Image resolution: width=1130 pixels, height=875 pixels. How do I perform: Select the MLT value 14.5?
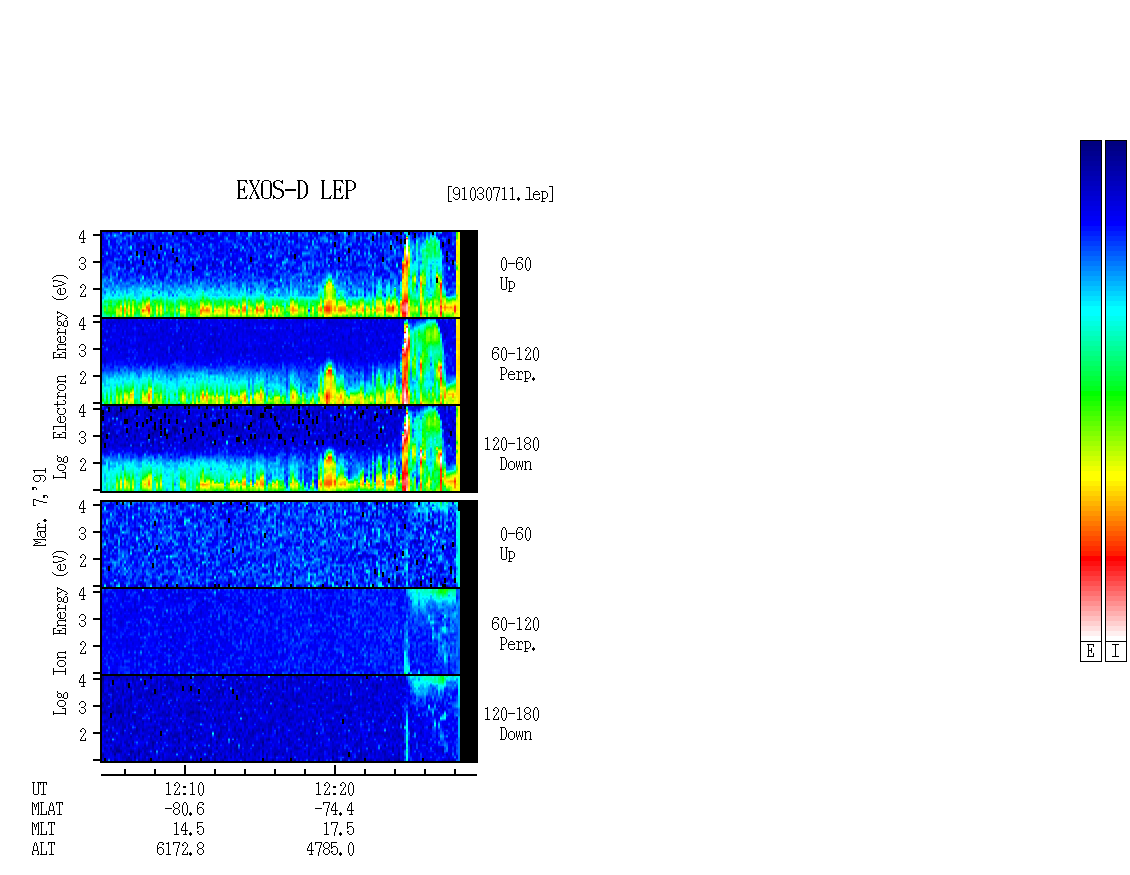tap(188, 830)
